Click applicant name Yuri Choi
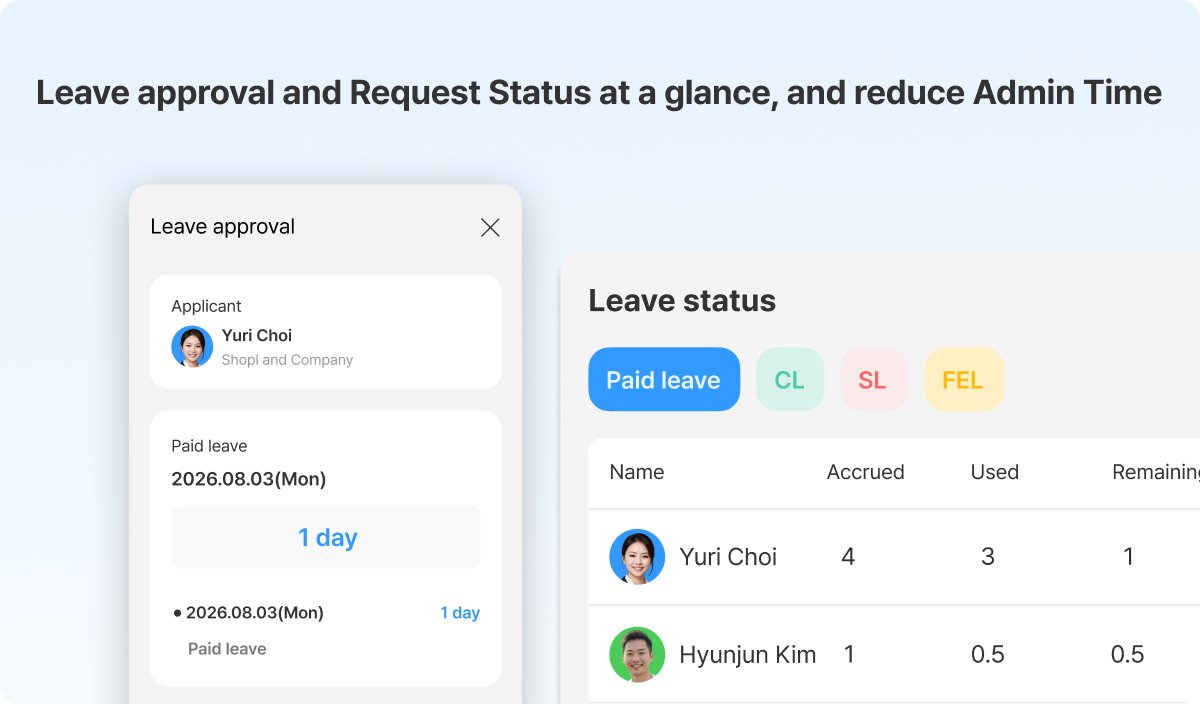The height and width of the screenshot is (704, 1200). (x=257, y=335)
